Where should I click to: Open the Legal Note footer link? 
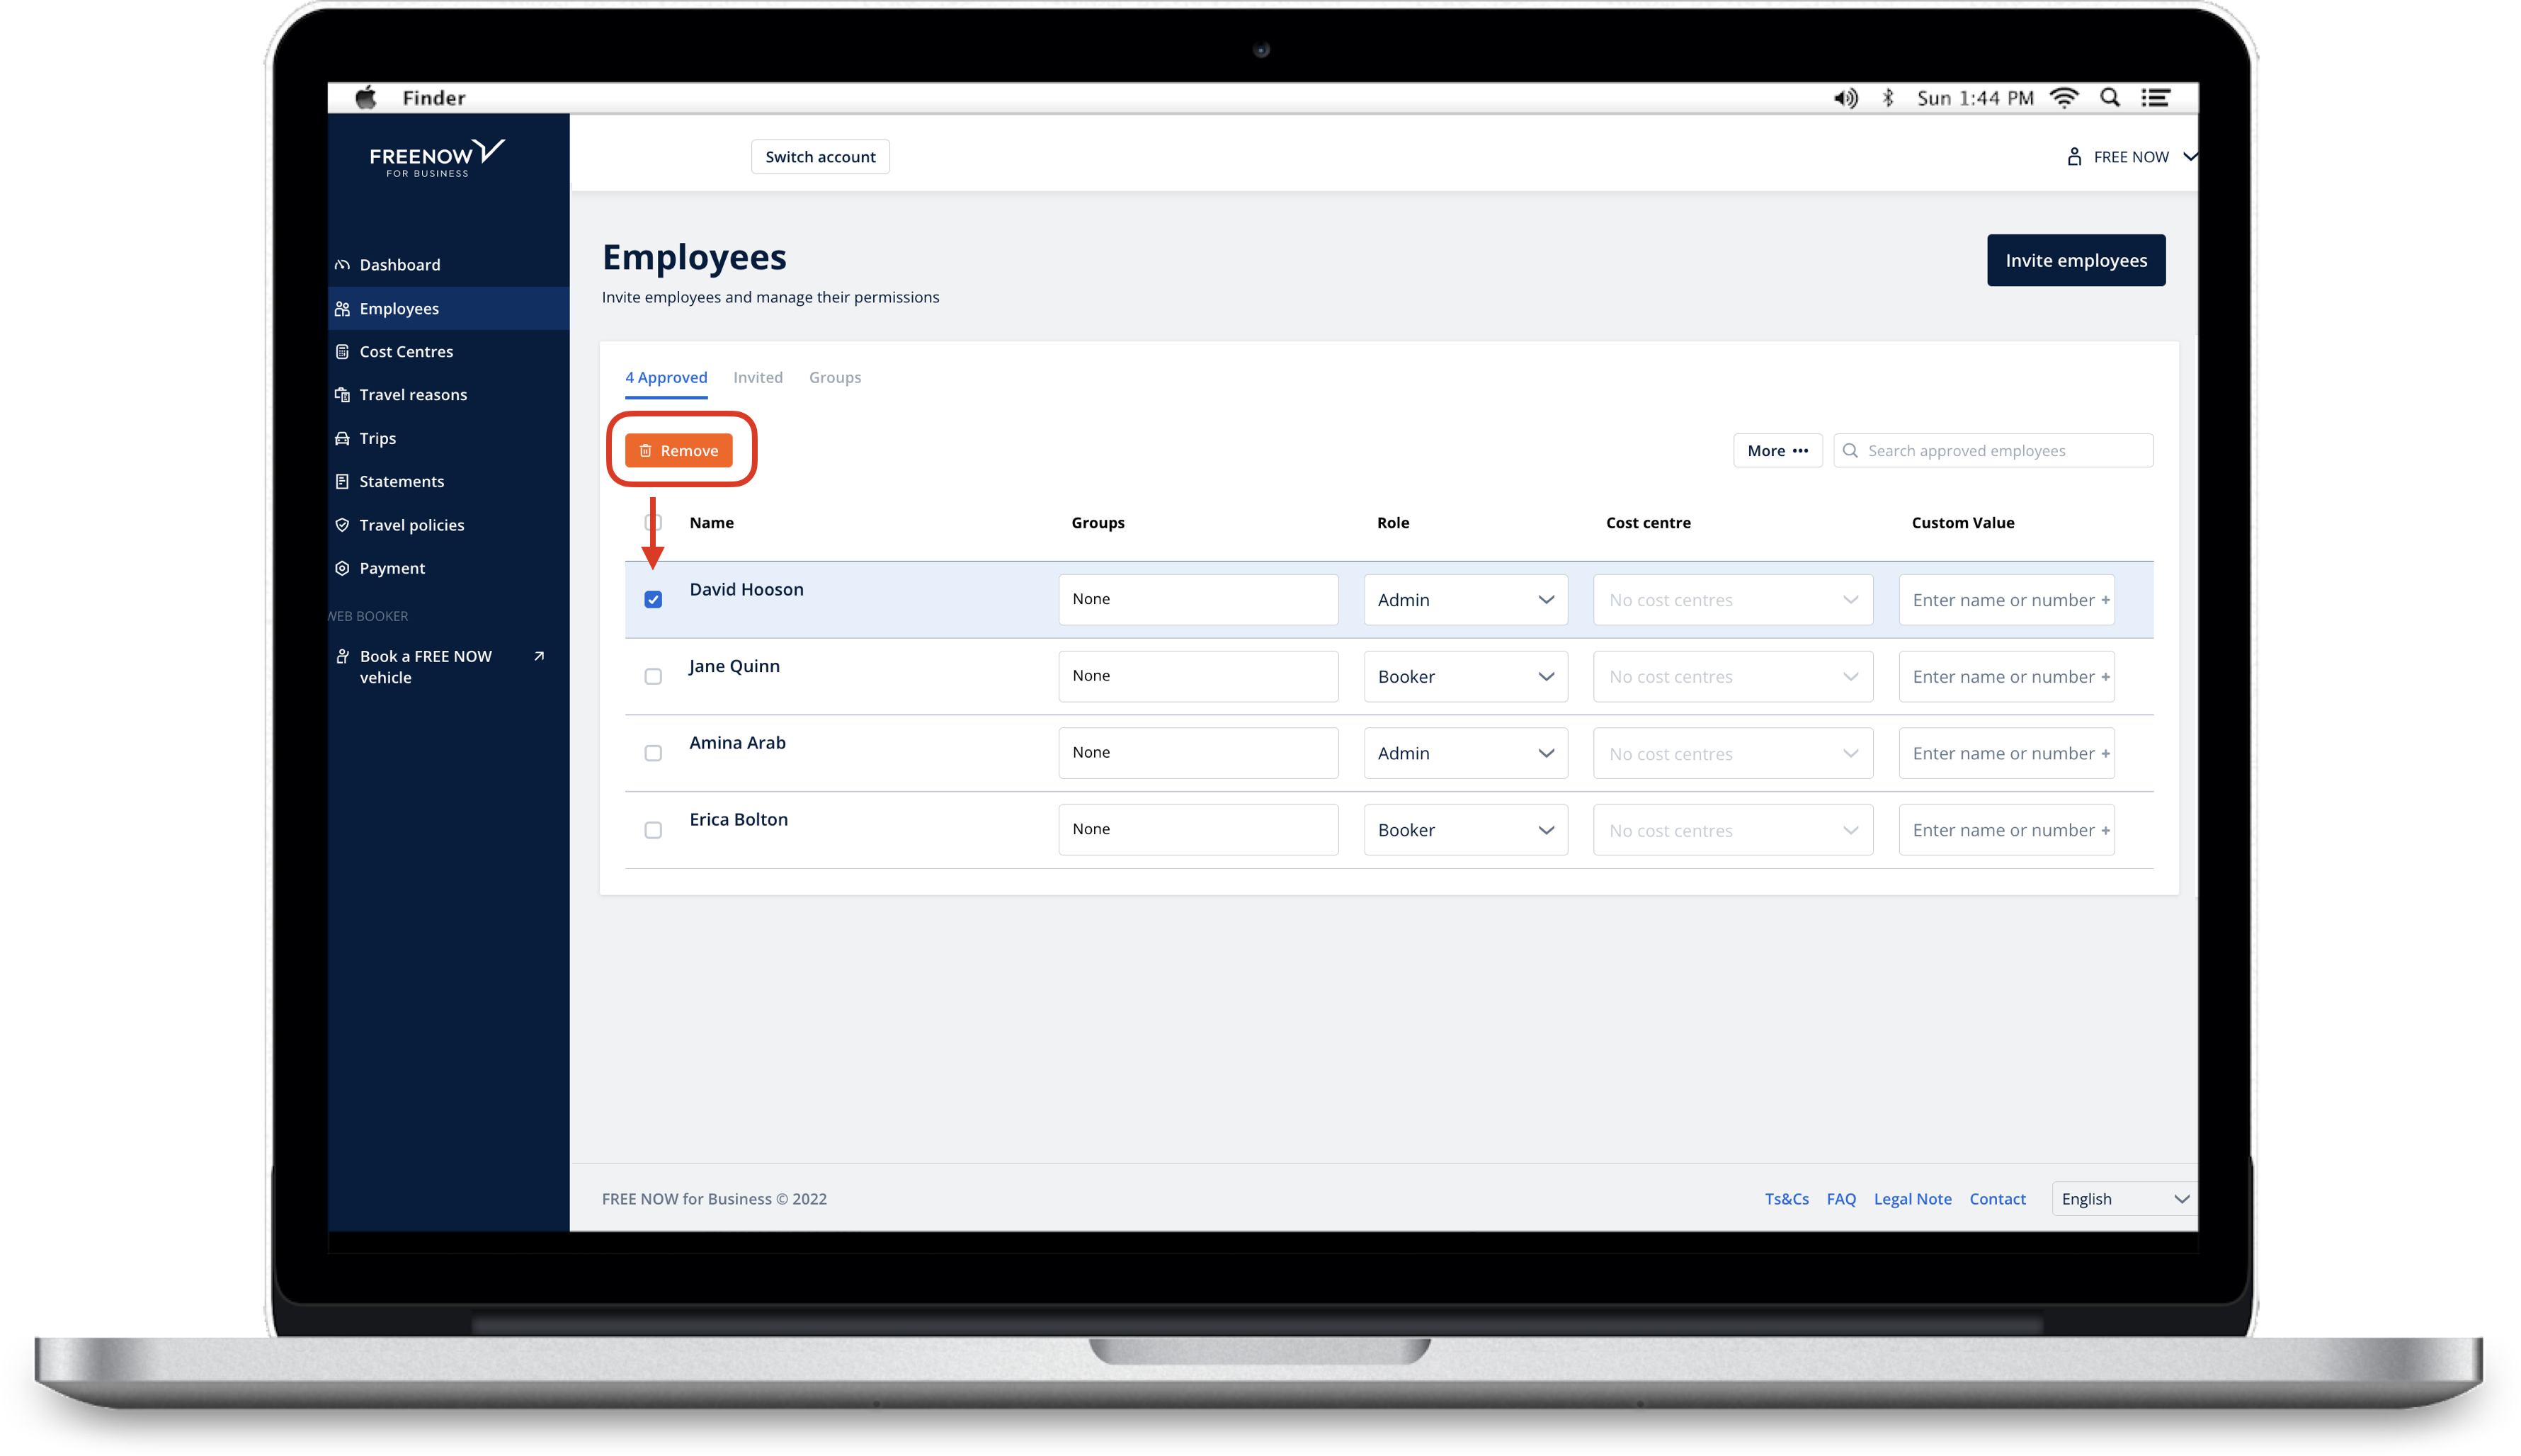[1913, 1199]
